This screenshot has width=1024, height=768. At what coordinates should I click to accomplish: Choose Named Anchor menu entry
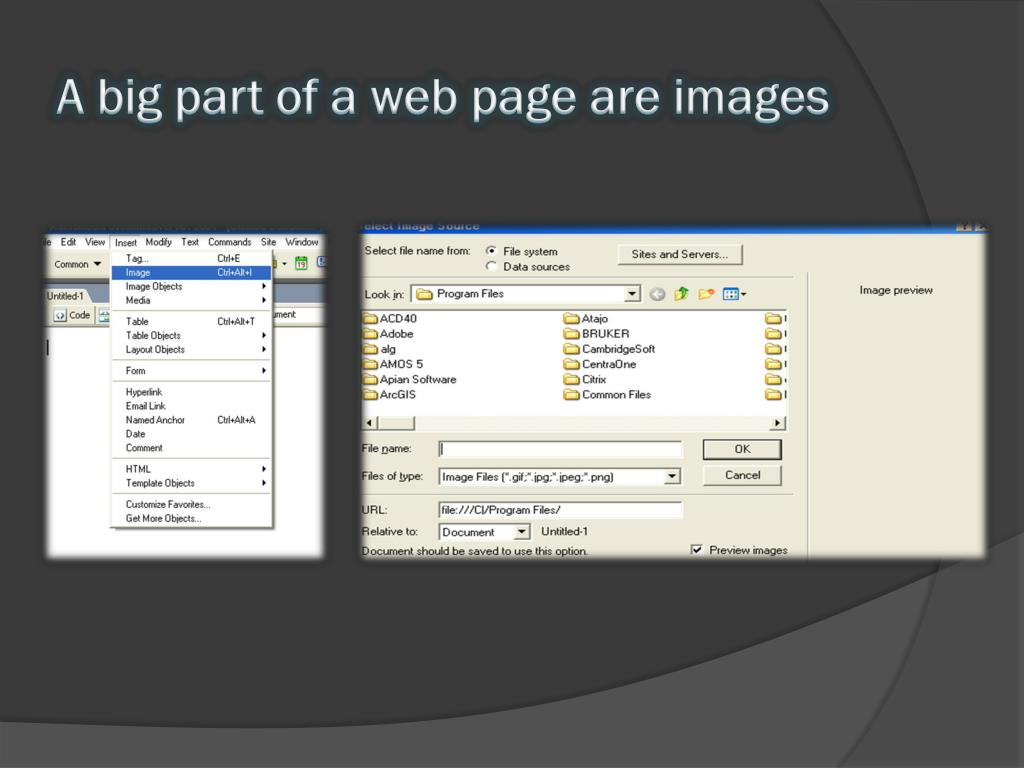click(x=191, y=420)
